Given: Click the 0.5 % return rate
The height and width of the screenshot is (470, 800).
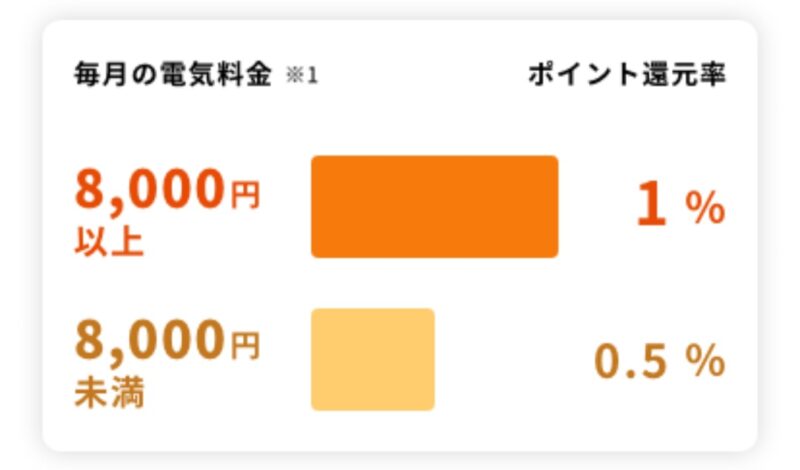Looking at the screenshot, I should 660,361.
